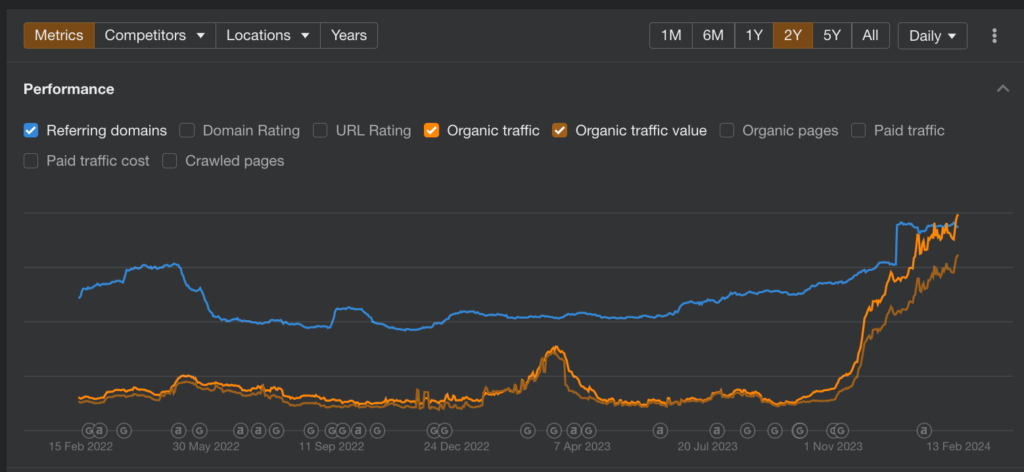Enable the URL Rating checkbox
This screenshot has height=472, width=1024.
[x=321, y=130]
